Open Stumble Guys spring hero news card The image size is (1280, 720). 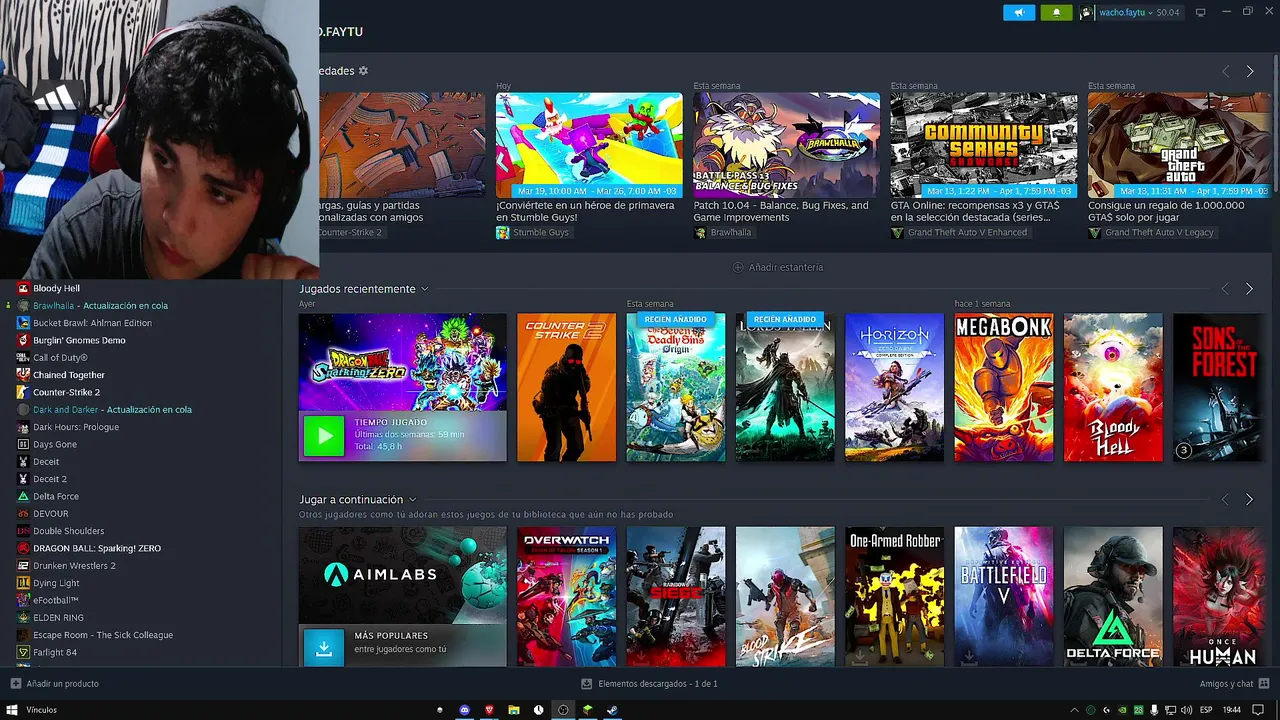(589, 145)
